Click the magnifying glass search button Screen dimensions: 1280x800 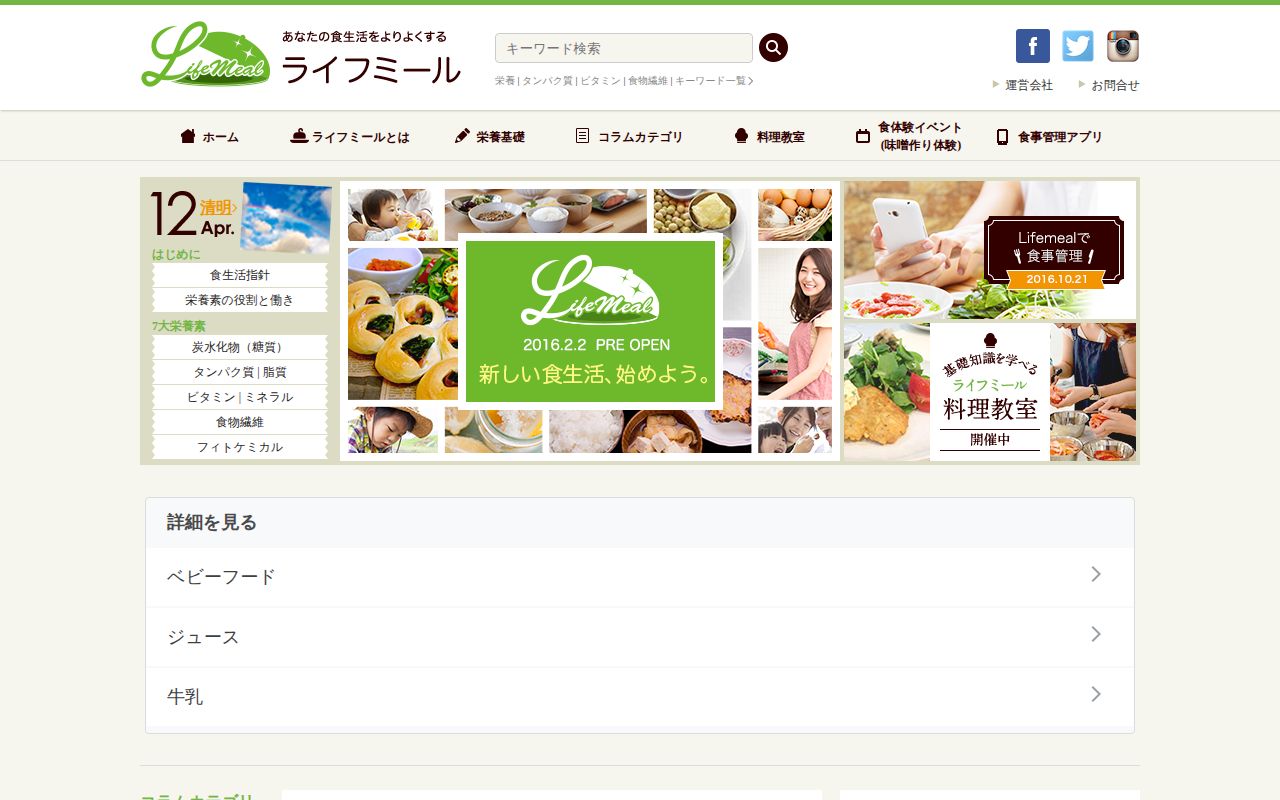point(773,47)
